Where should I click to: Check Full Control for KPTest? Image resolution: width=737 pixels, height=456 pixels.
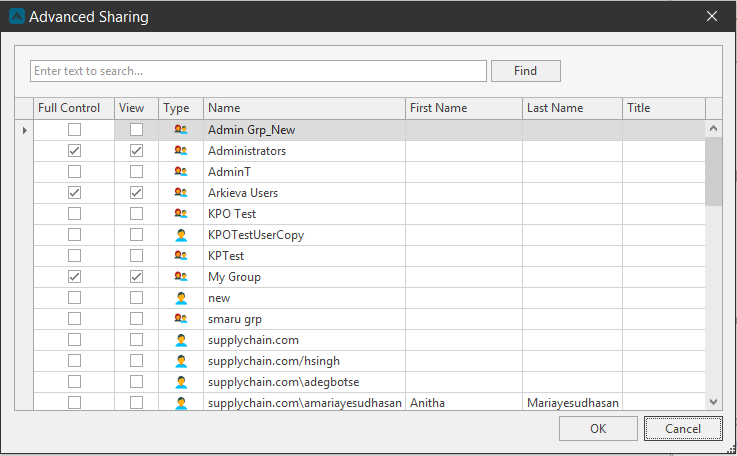(74, 255)
